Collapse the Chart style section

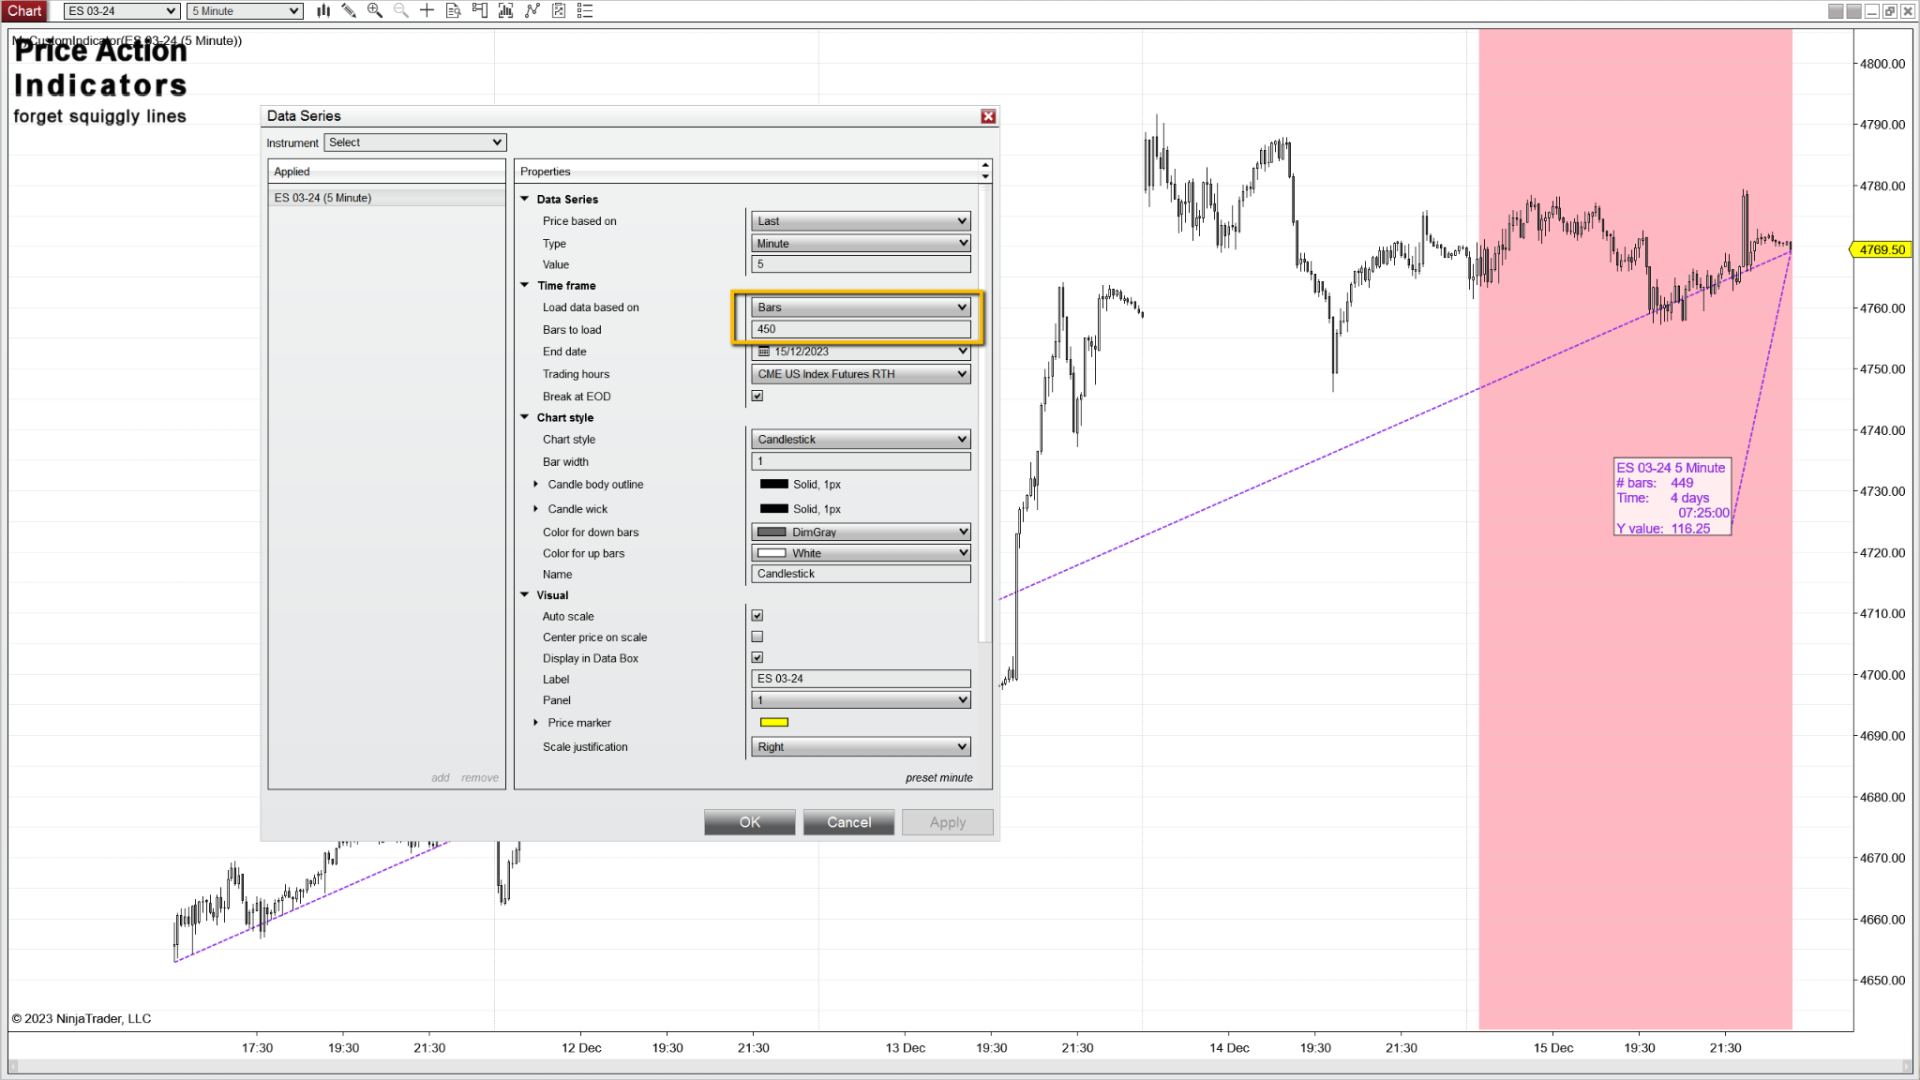(525, 418)
